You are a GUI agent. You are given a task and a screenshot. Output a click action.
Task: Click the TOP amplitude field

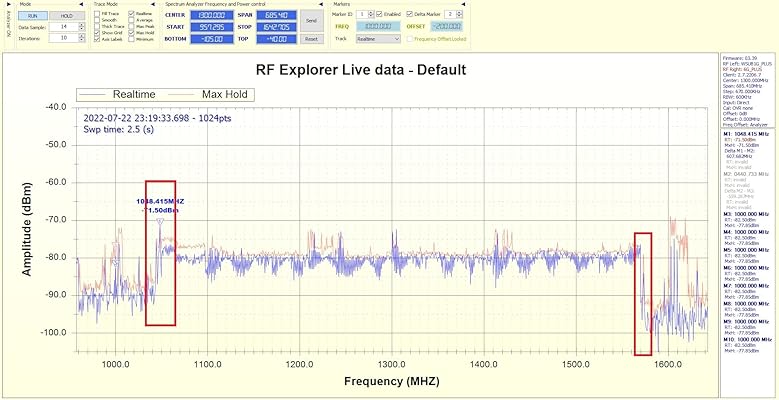click(276, 39)
